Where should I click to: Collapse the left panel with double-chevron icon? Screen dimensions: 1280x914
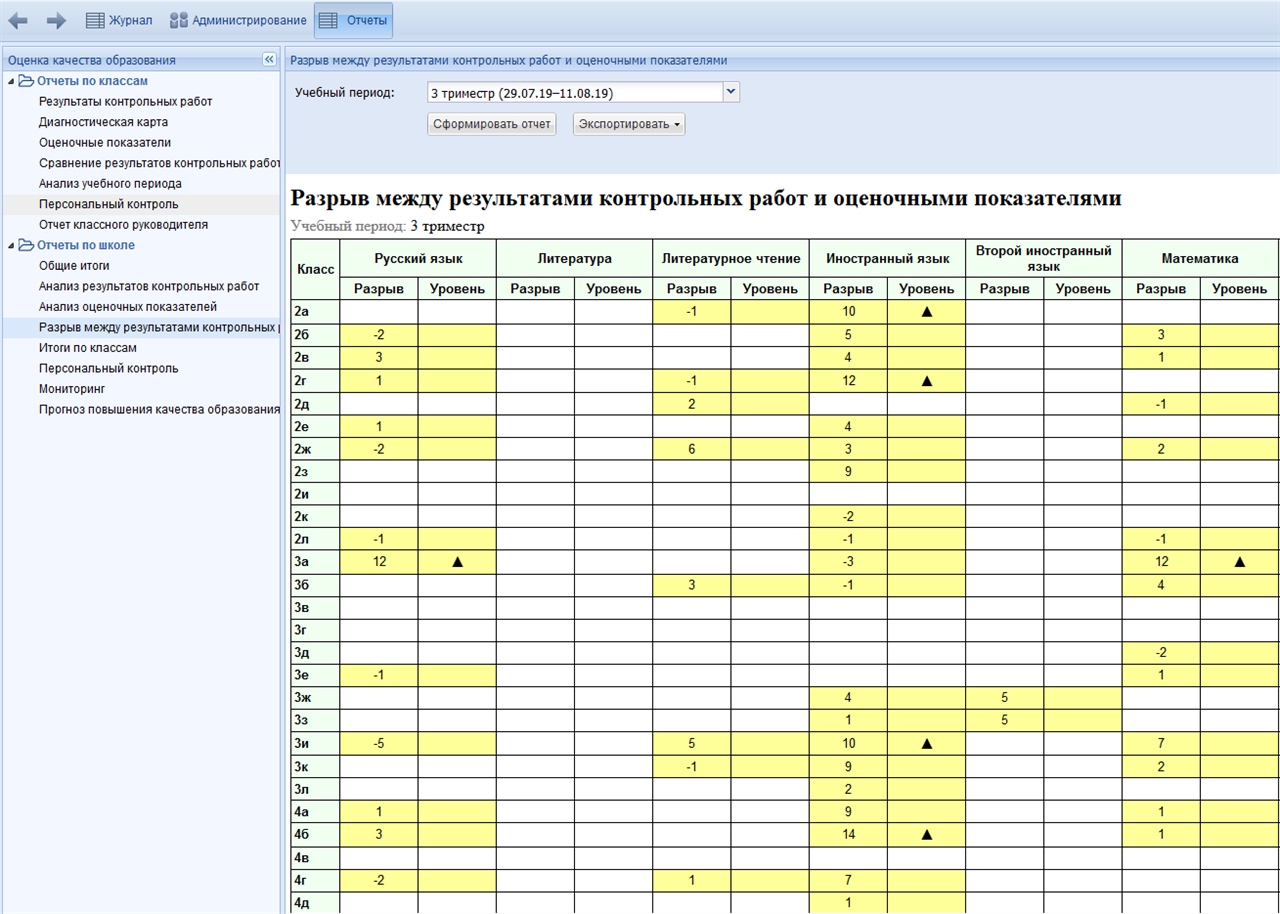click(269, 60)
